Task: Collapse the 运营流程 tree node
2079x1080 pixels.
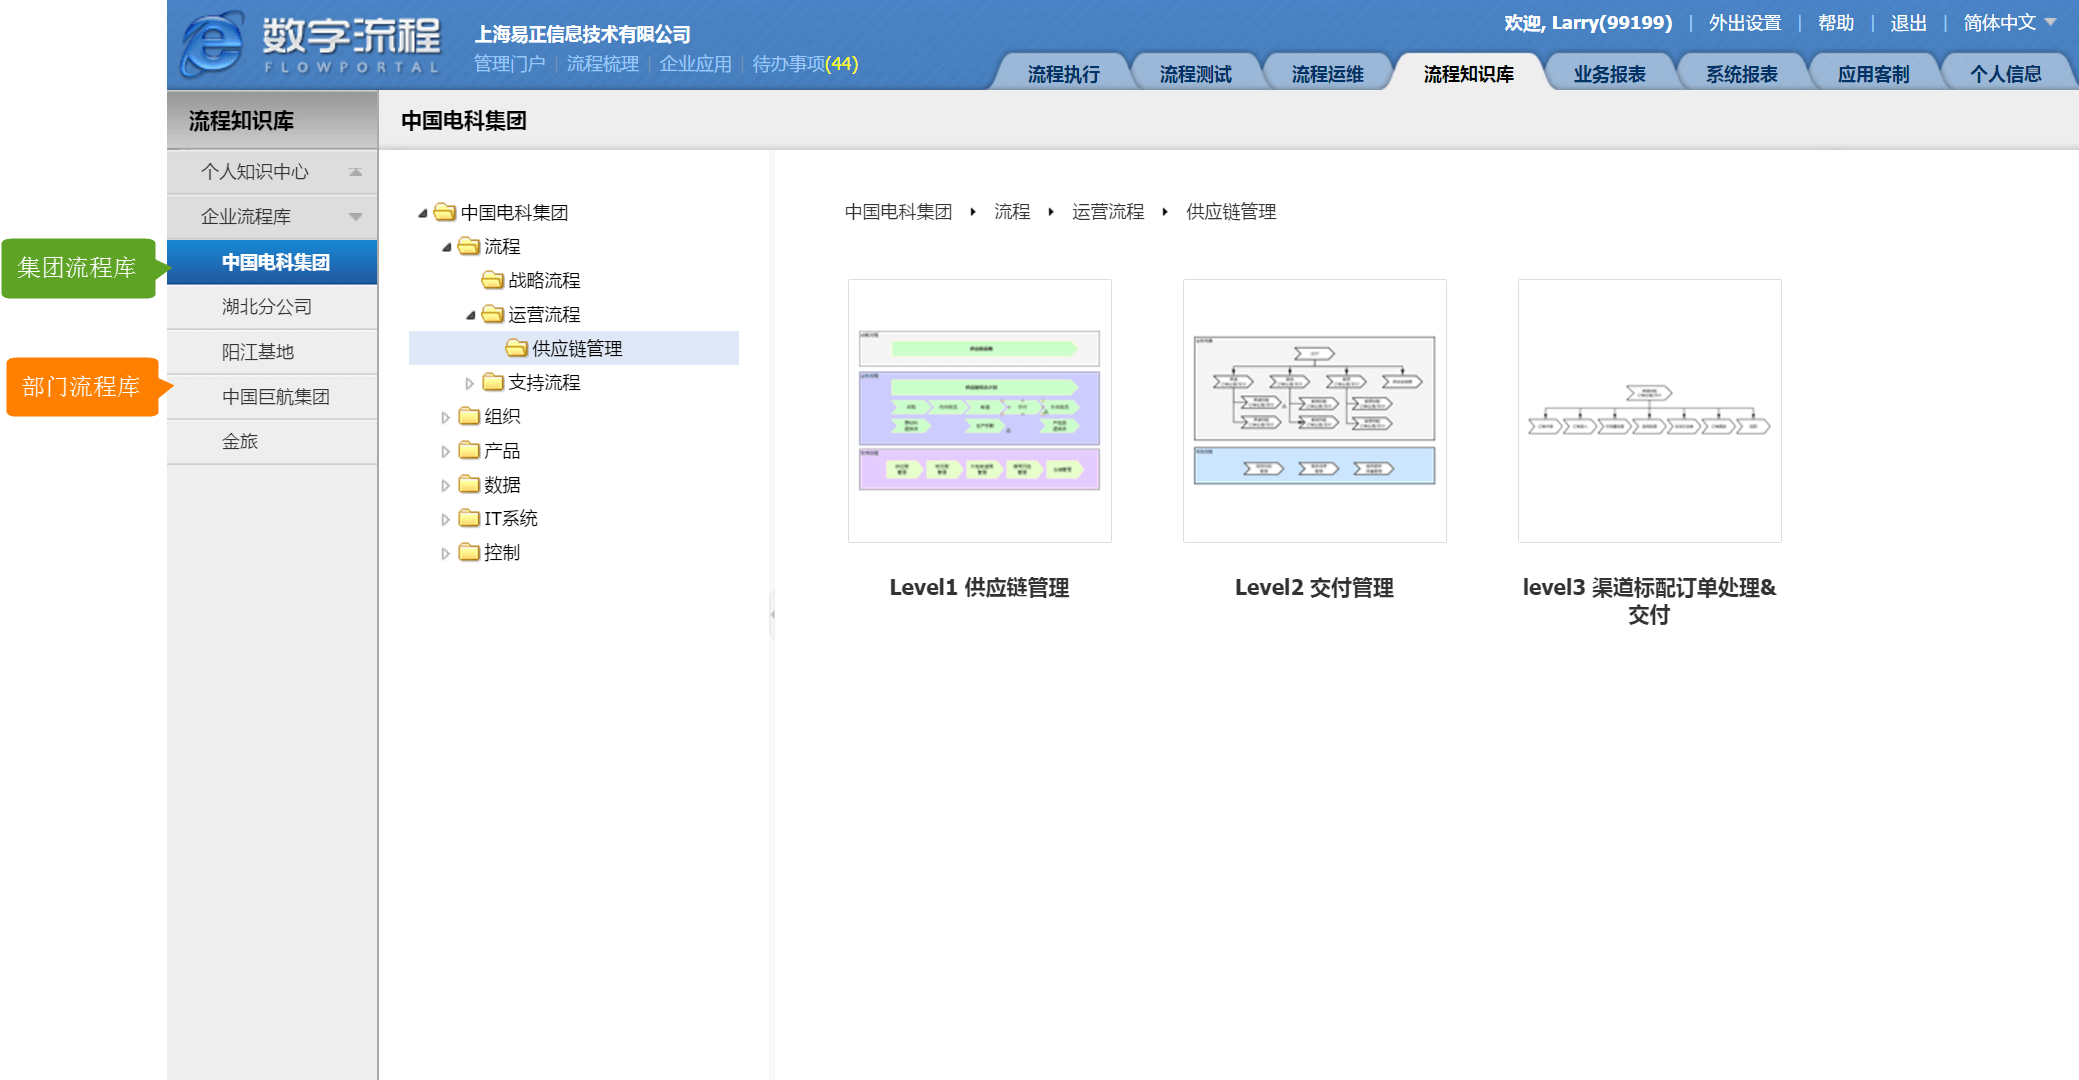Action: pos(470,315)
